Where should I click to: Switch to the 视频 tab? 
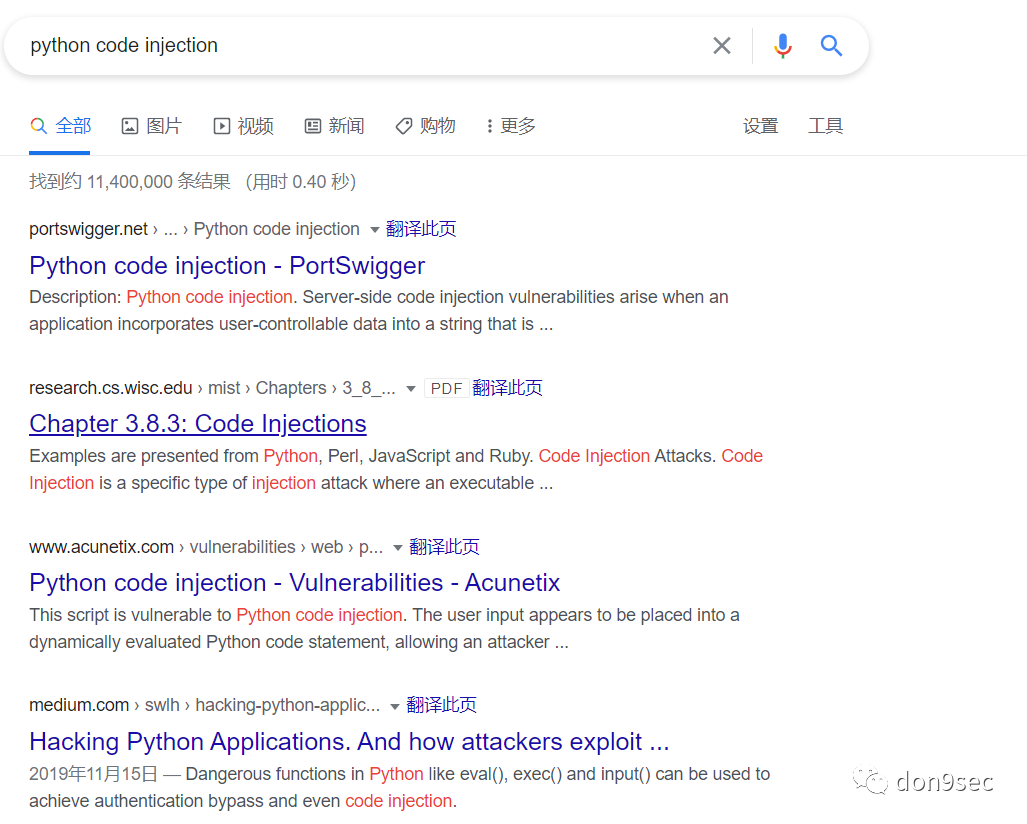point(243,126)
